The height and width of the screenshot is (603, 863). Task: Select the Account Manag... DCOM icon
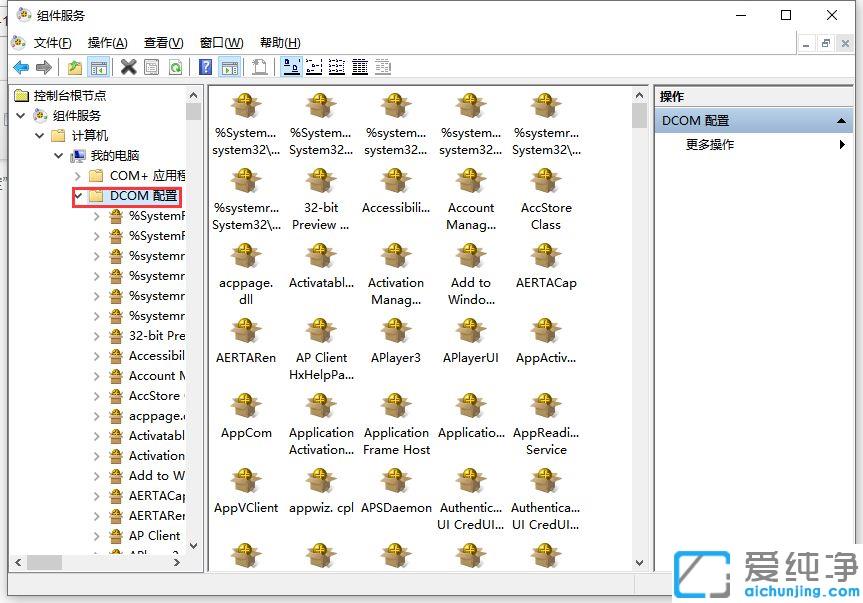click(x=471, y=199)
